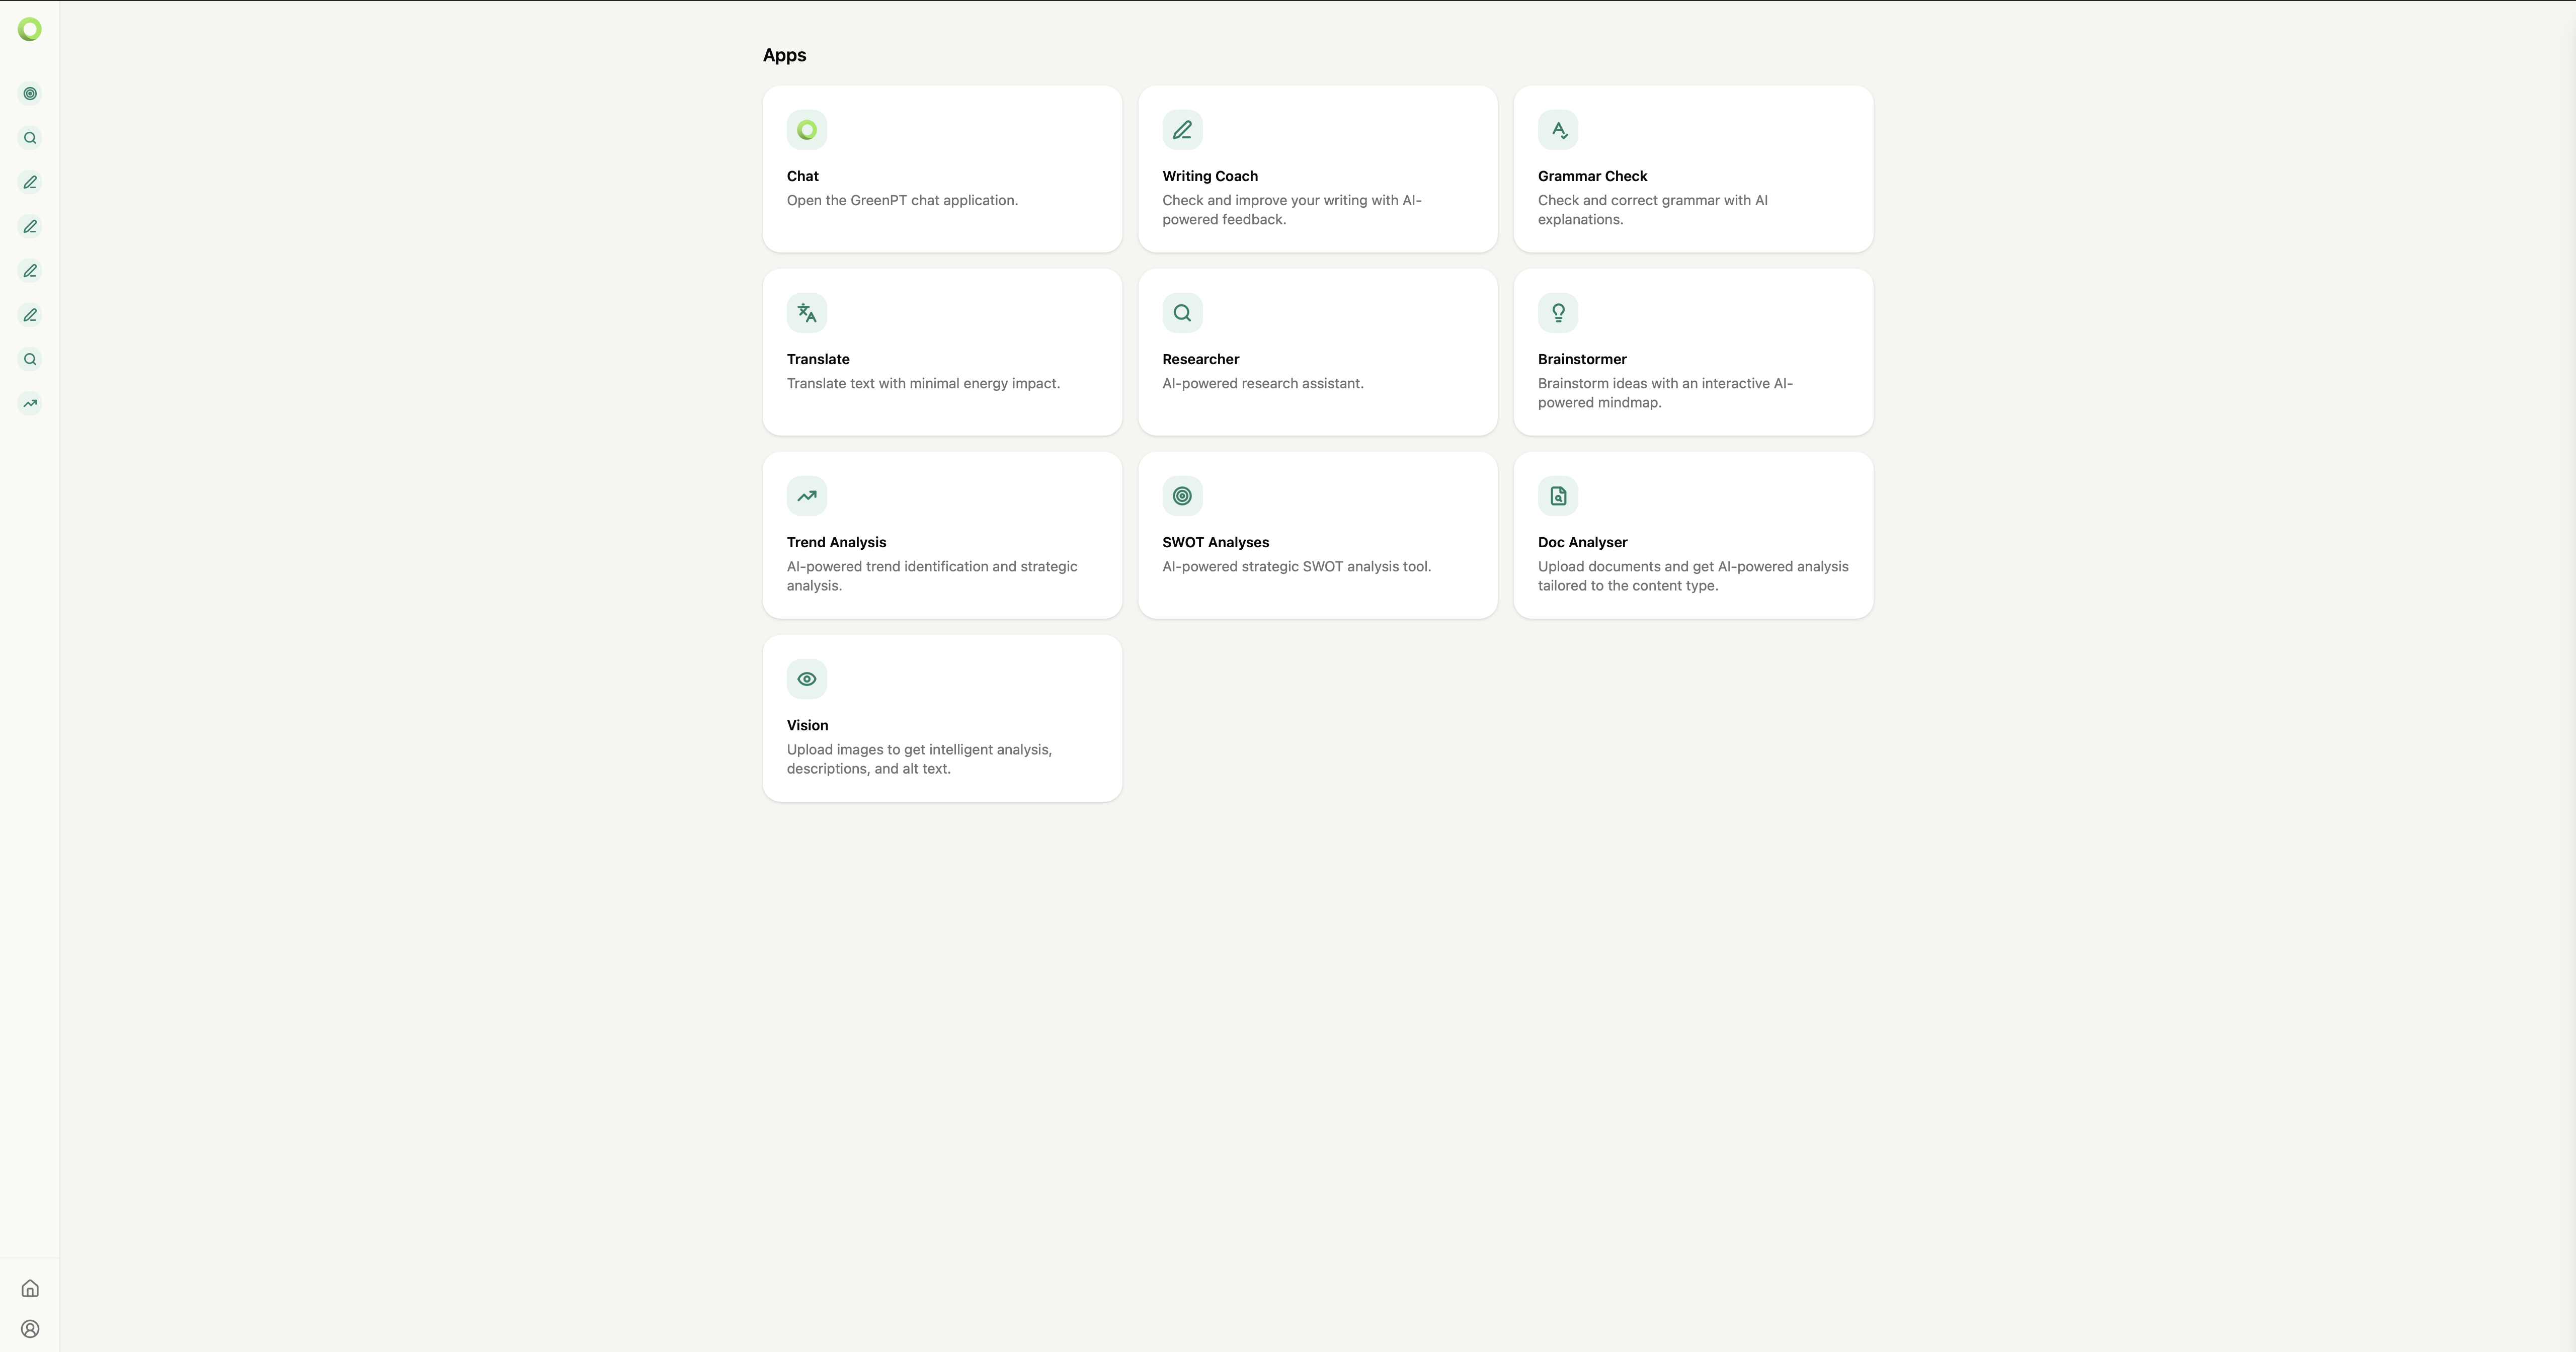This screenshot has height=1352, width=2576.
Task: Click the bottom-most pencil icon in sidebar
Action: 30,315
